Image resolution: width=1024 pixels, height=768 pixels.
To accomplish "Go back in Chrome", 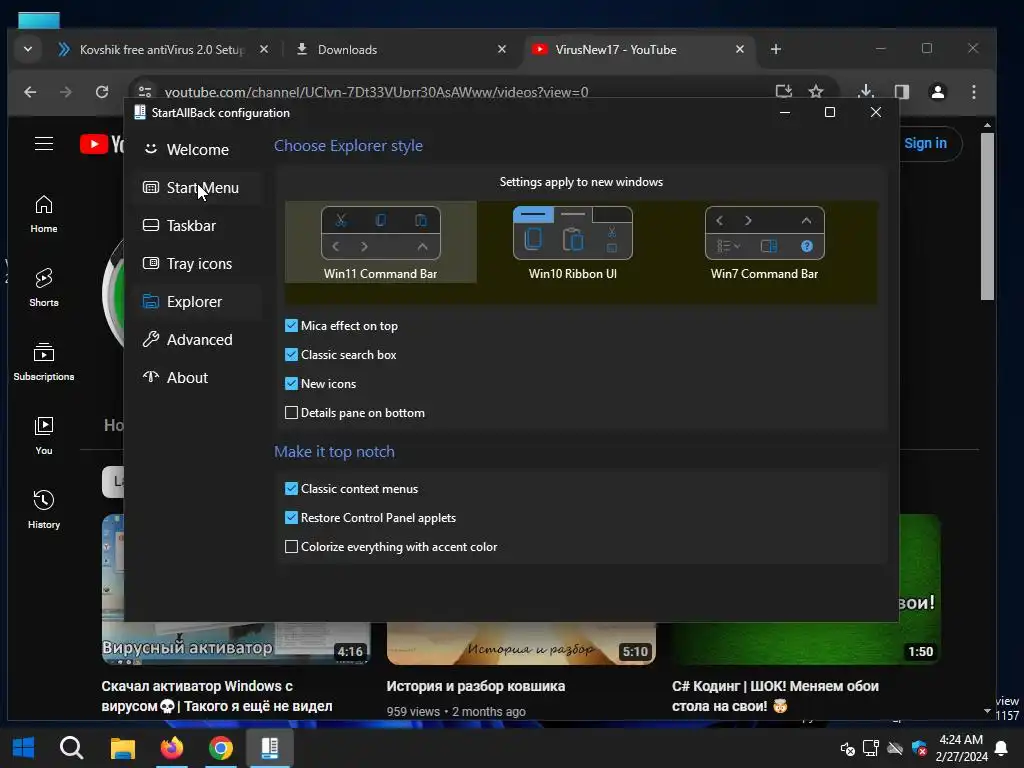I will click(x=30, y=92).
